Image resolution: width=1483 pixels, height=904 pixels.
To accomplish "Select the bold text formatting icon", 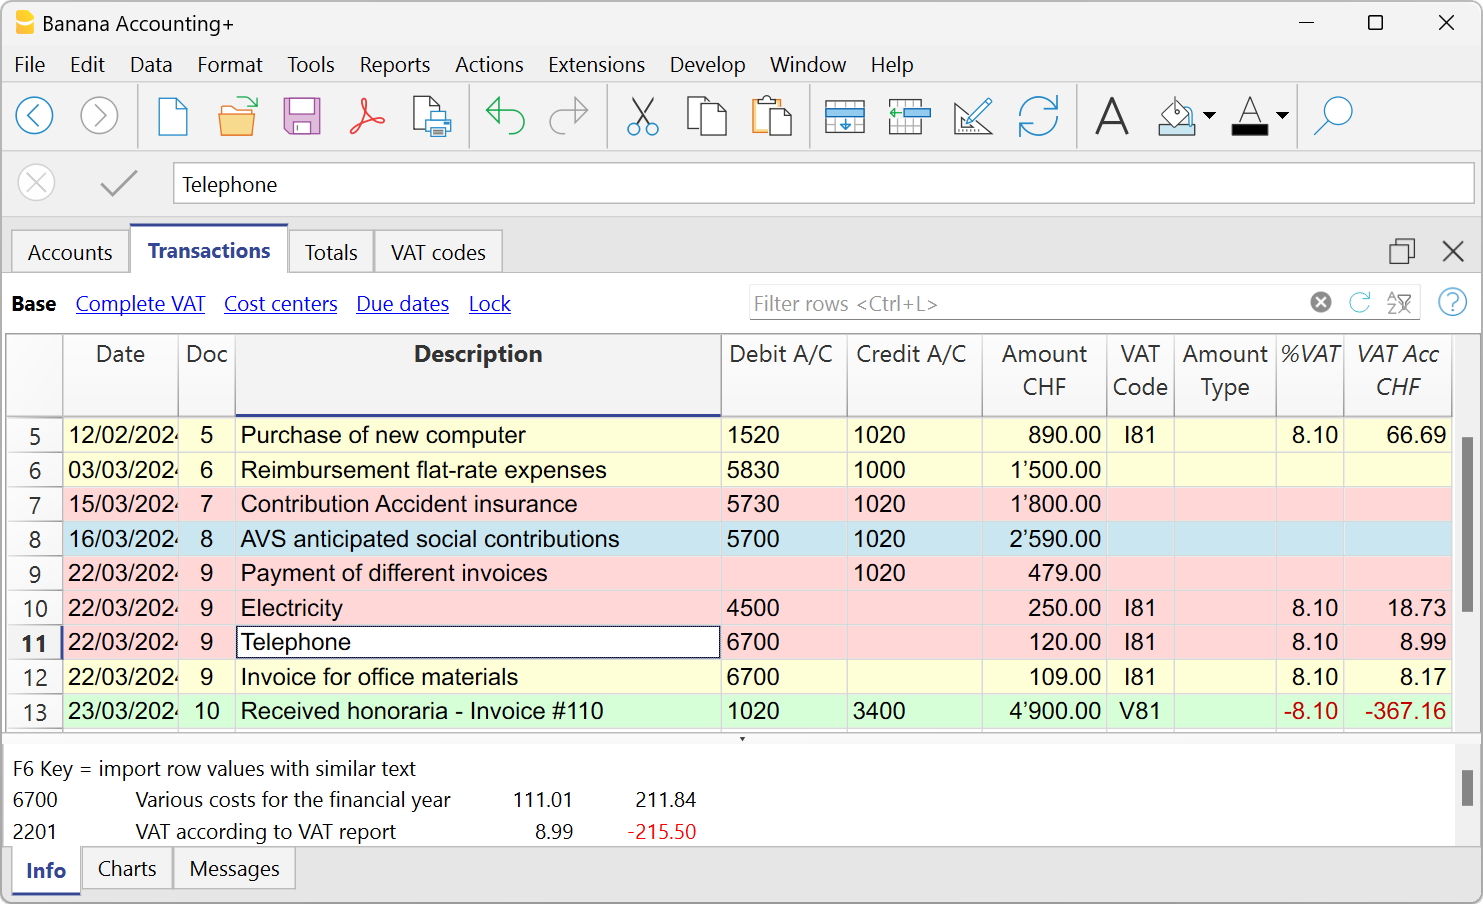I will (x=1112, y=117).
